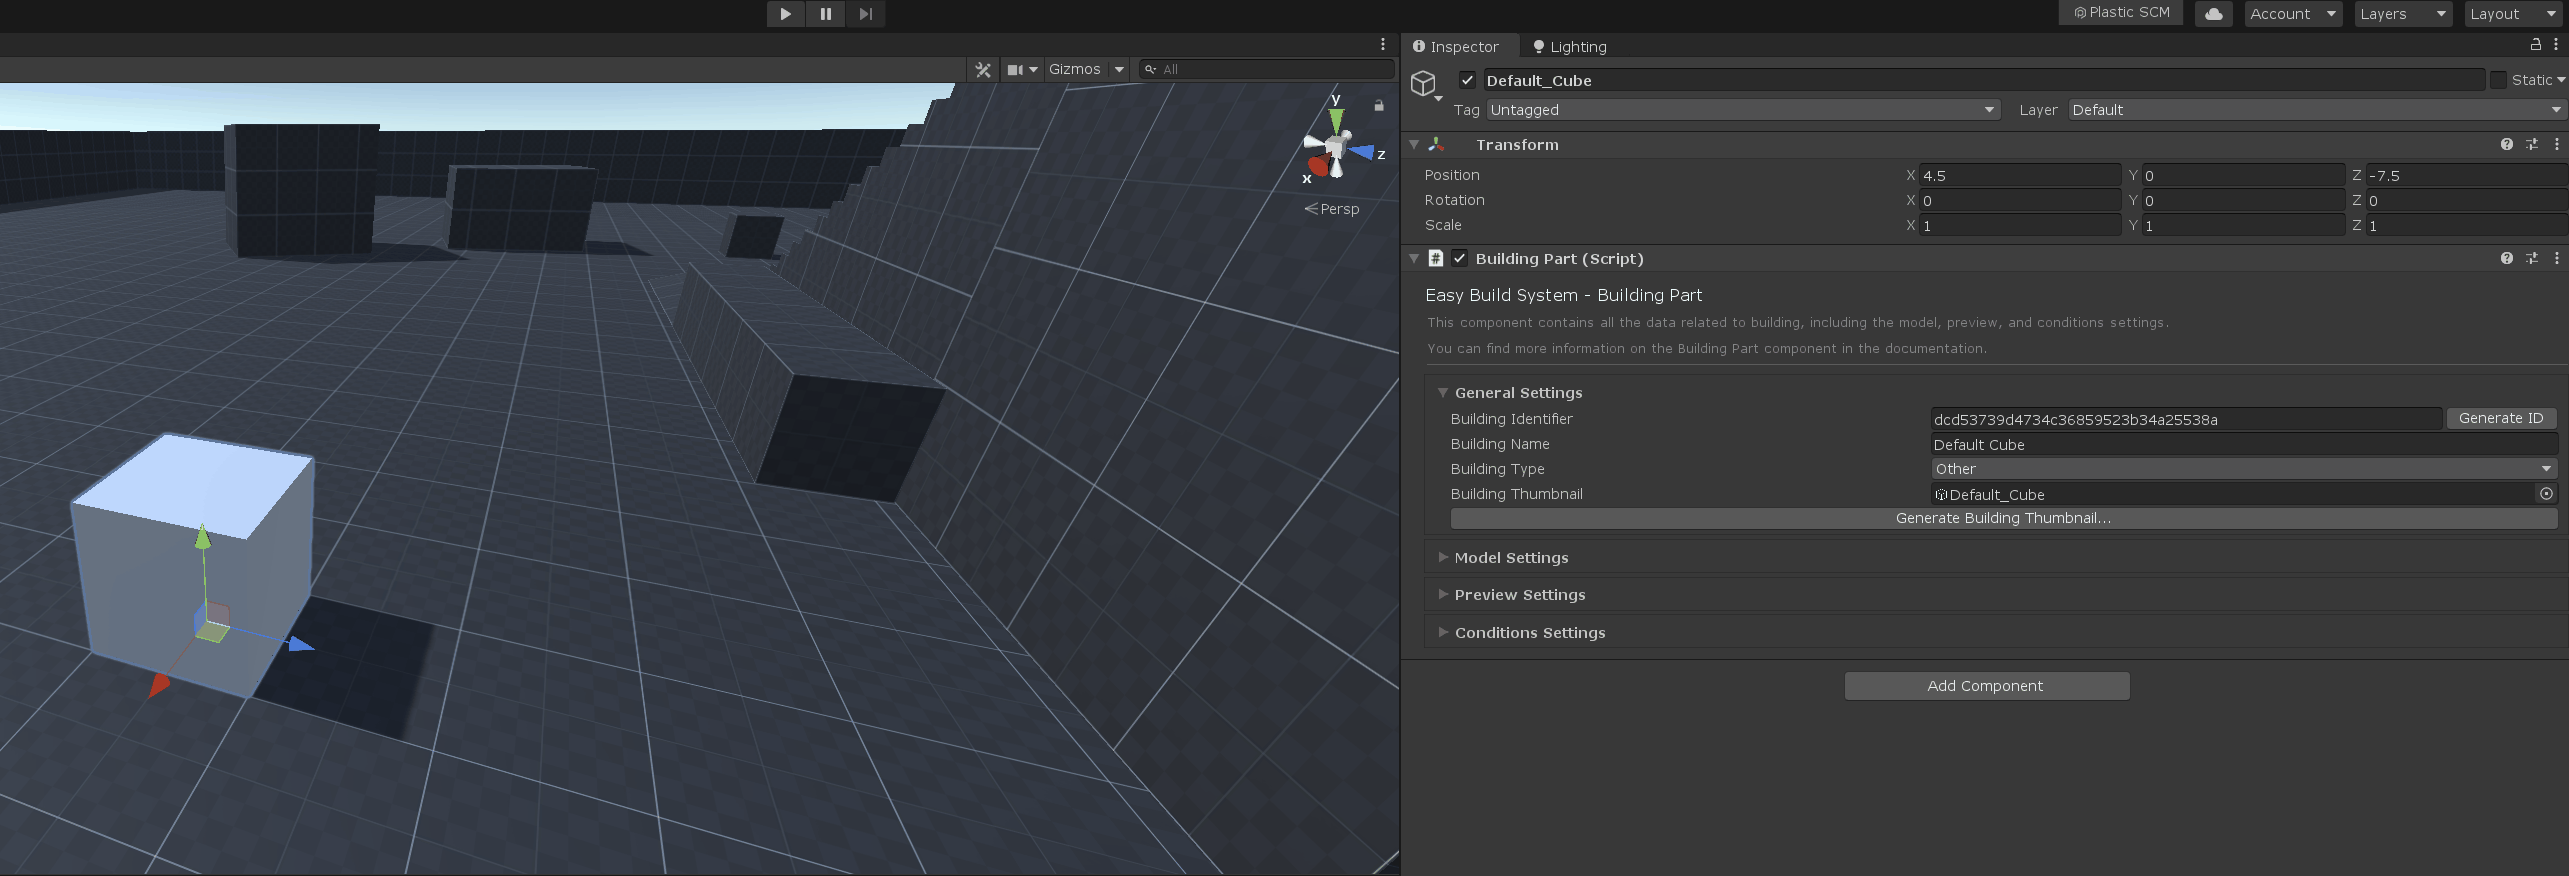The image size is (2569, 876).
Task: Click the Step frame button
Action: click(865, 14)
